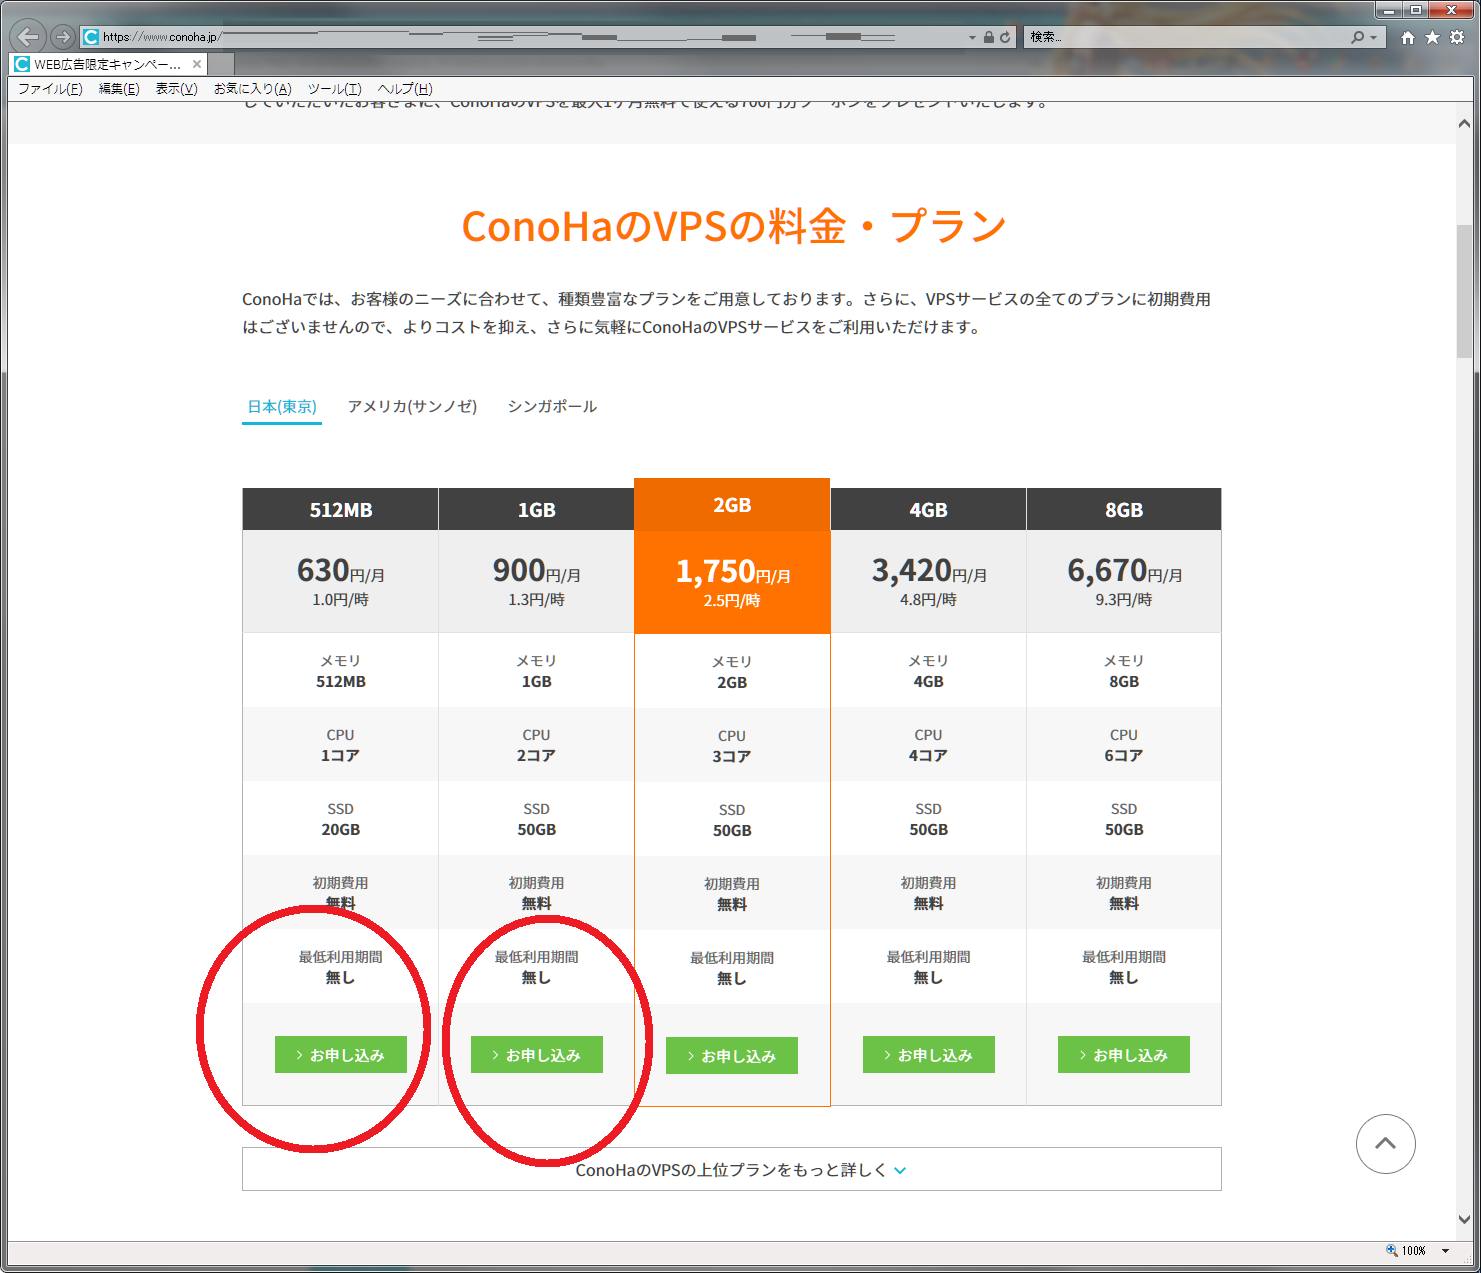Click the 1,750円/月 price
The height and width of the screenshot is (1273, 1481).
pyautogui.click(x=733, y=572)
